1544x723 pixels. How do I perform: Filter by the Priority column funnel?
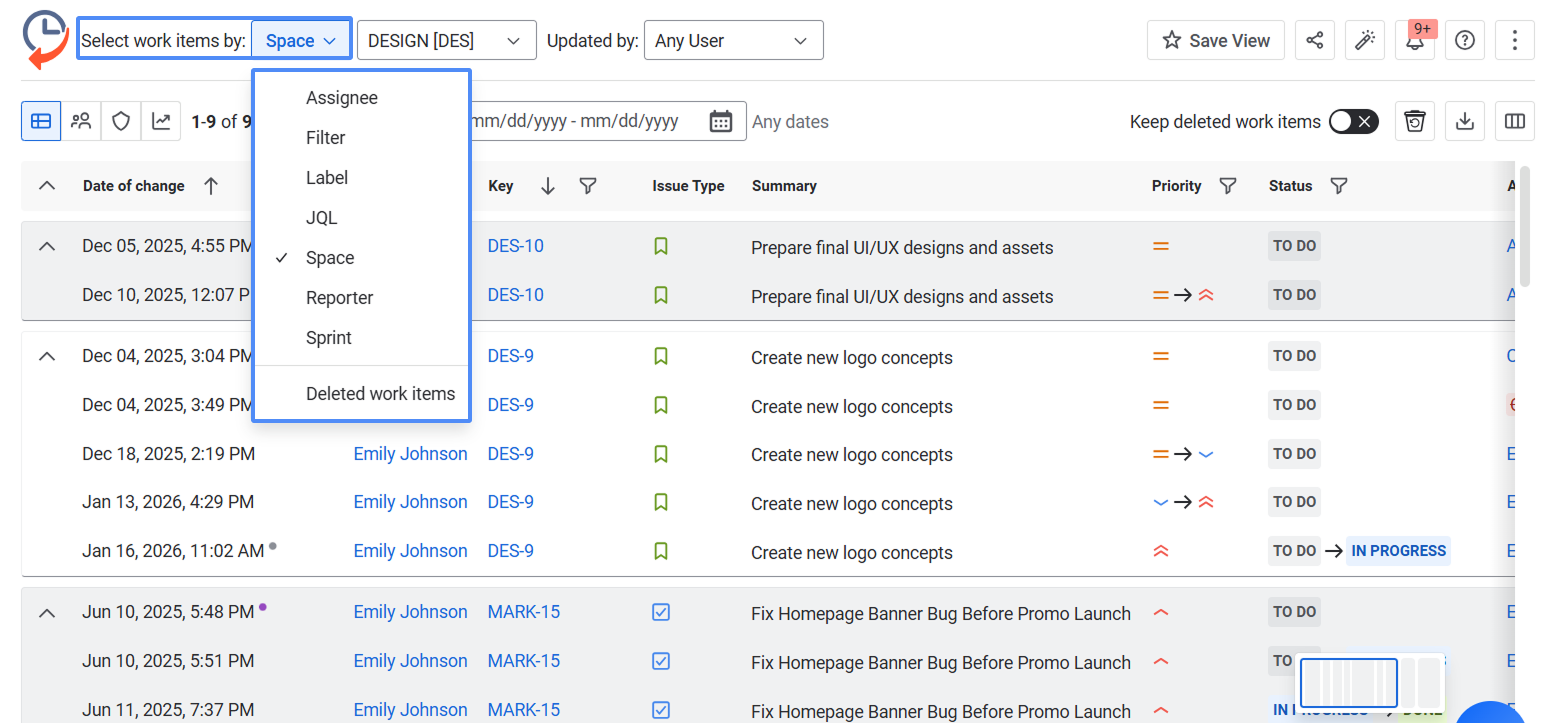pos(1228,186)
